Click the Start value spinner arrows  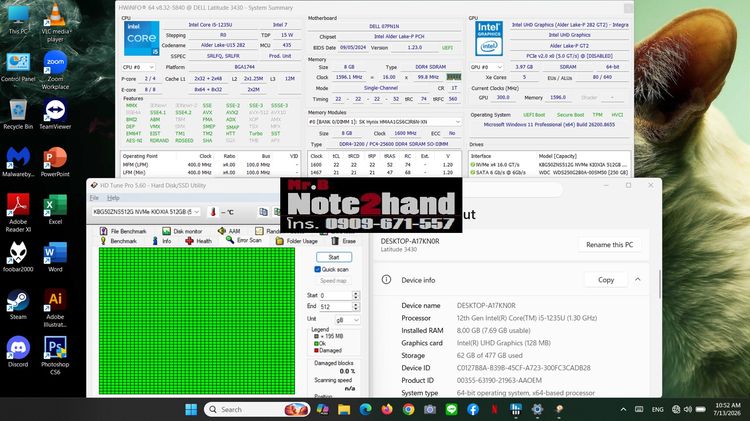355,296
